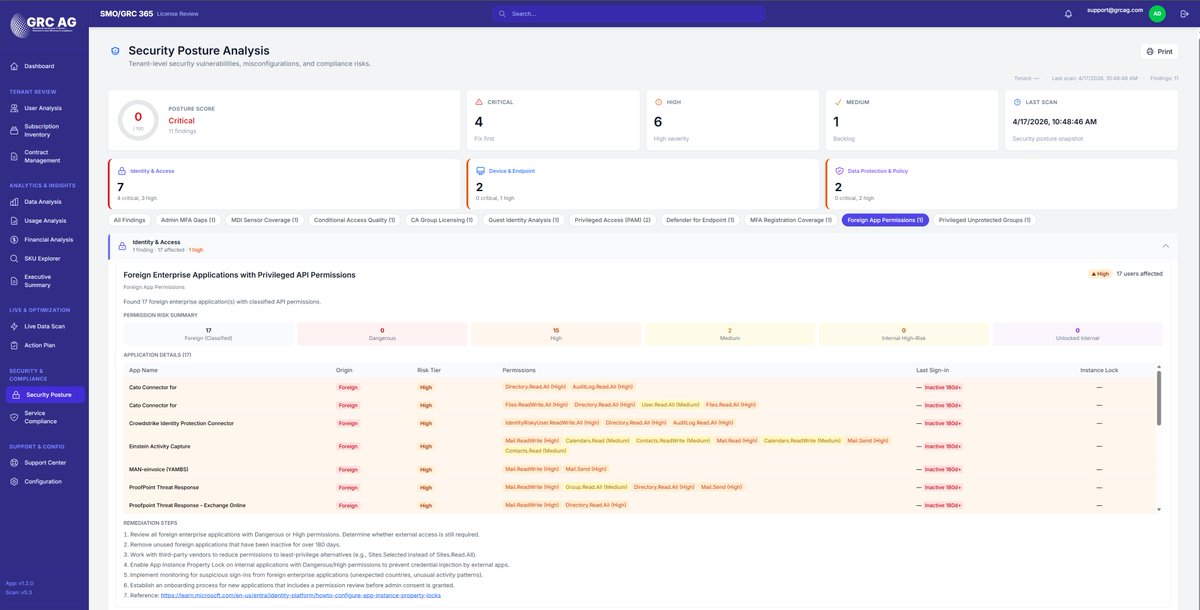Start a Live Data Scan
Screen dimensions: 1200x610
pyautogui.click(x=45, y=327)
